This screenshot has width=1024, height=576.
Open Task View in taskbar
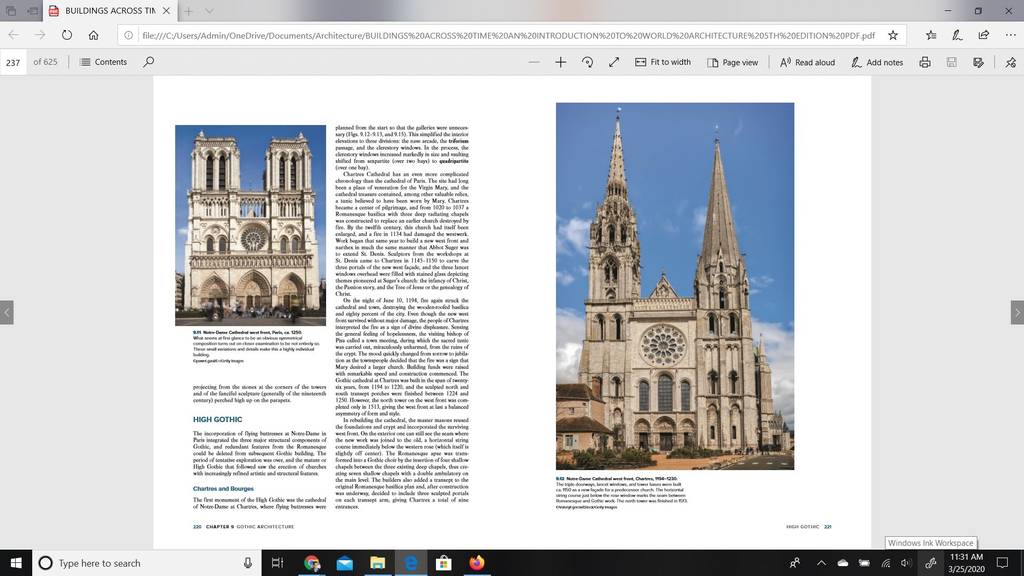[x=278, y=563]
